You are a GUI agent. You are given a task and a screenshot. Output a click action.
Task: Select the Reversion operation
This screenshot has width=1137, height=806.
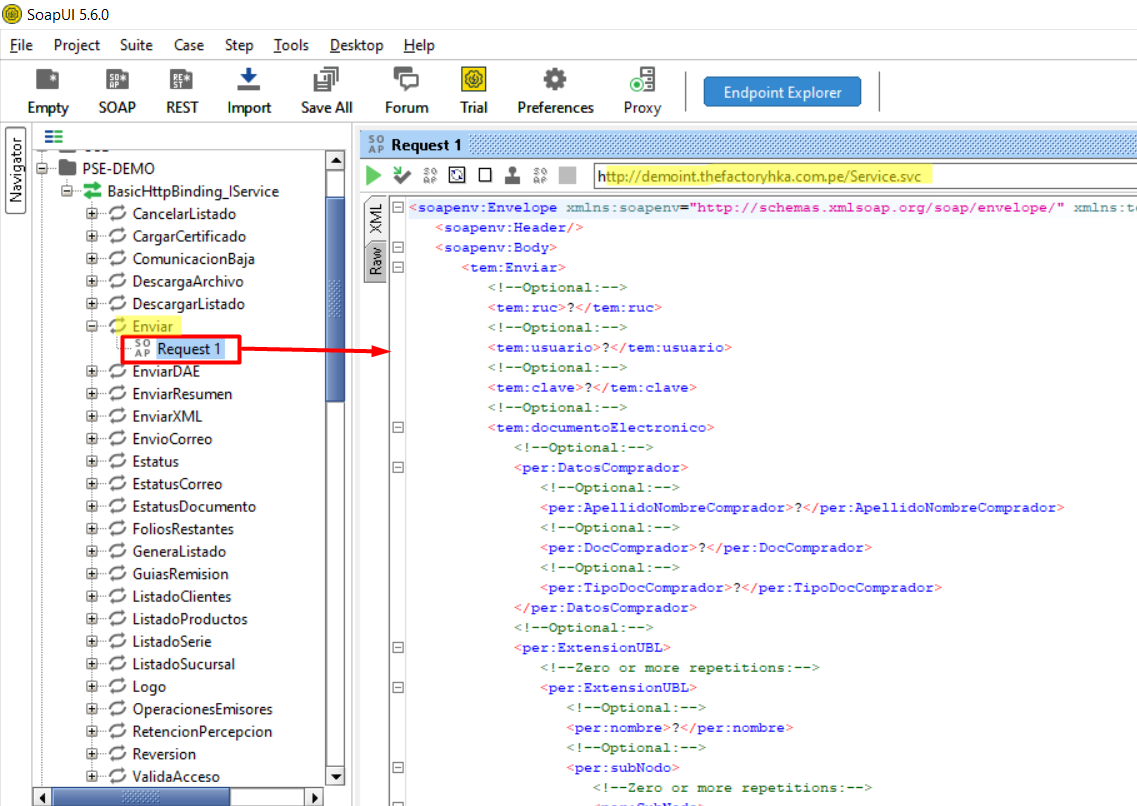tap(164, 754)
